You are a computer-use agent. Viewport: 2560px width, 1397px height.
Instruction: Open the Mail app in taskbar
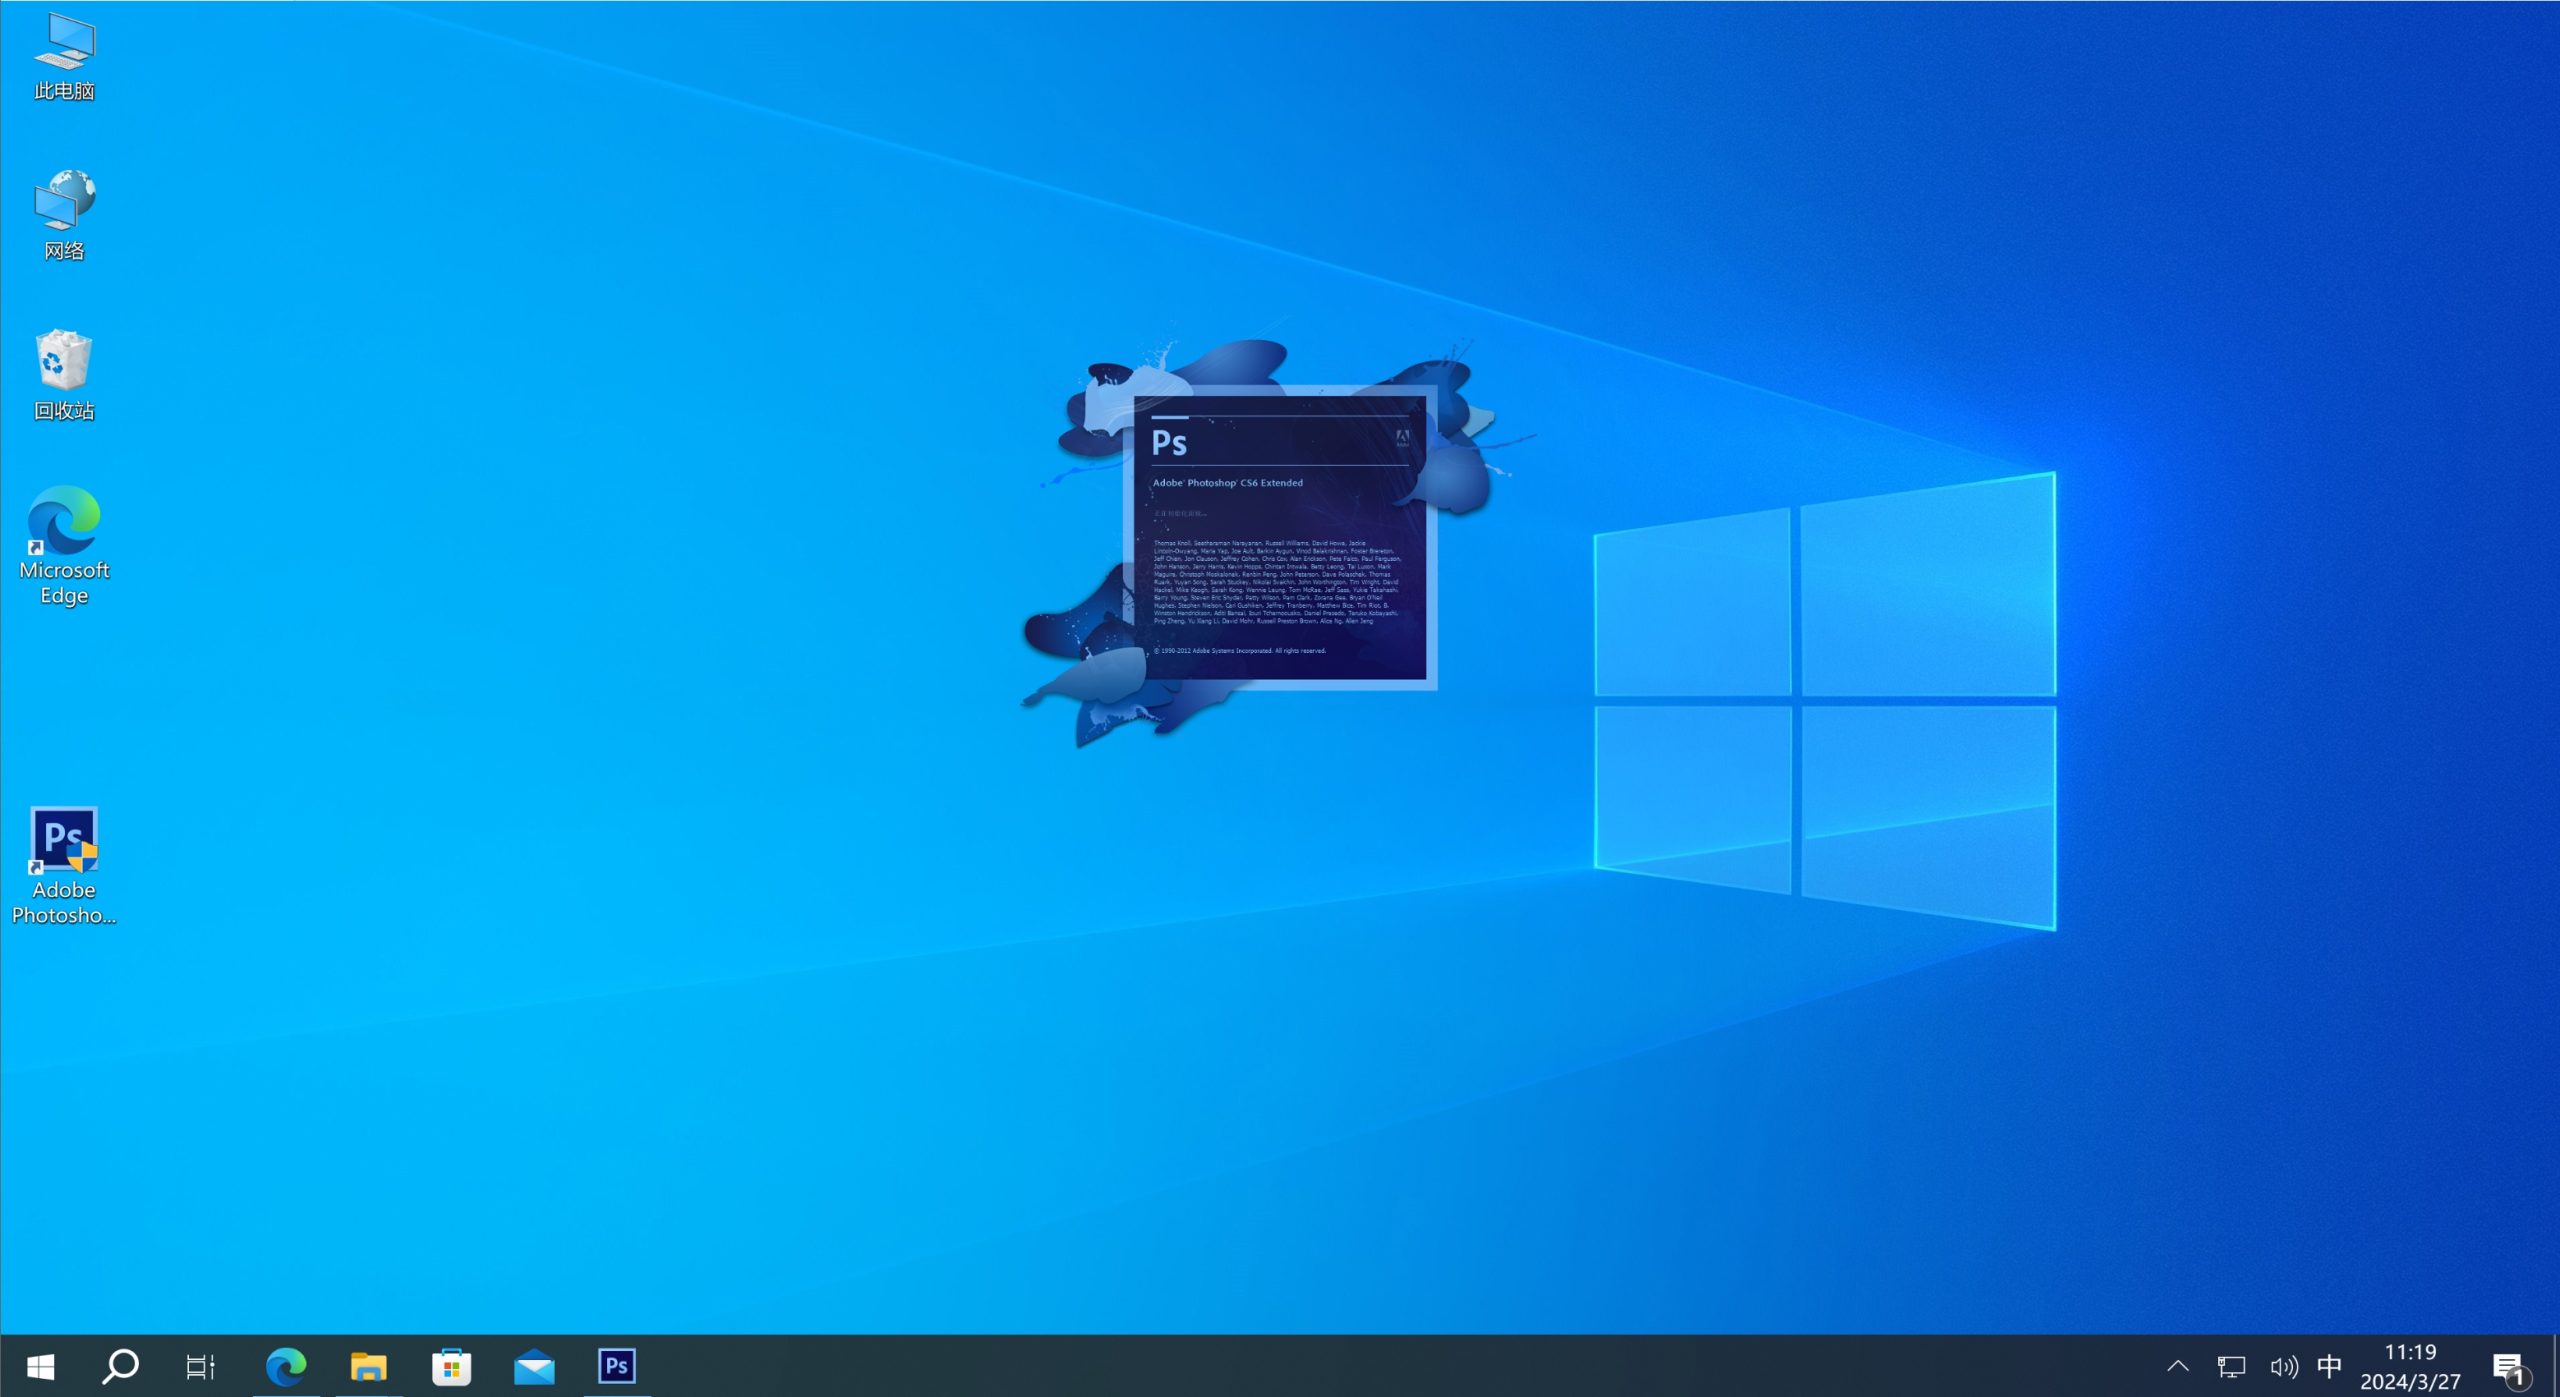(534, 1366)
